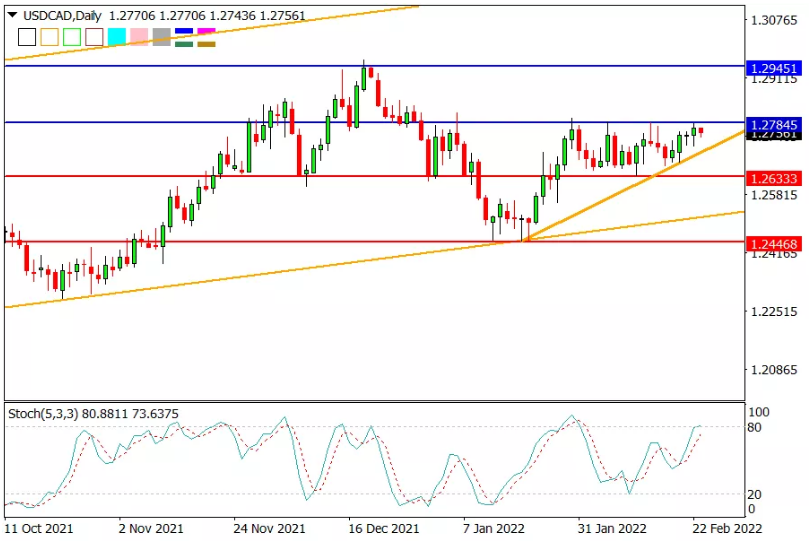Select the cyan filled color swatch
The image size is (810, 549).
tap(117, 37)
